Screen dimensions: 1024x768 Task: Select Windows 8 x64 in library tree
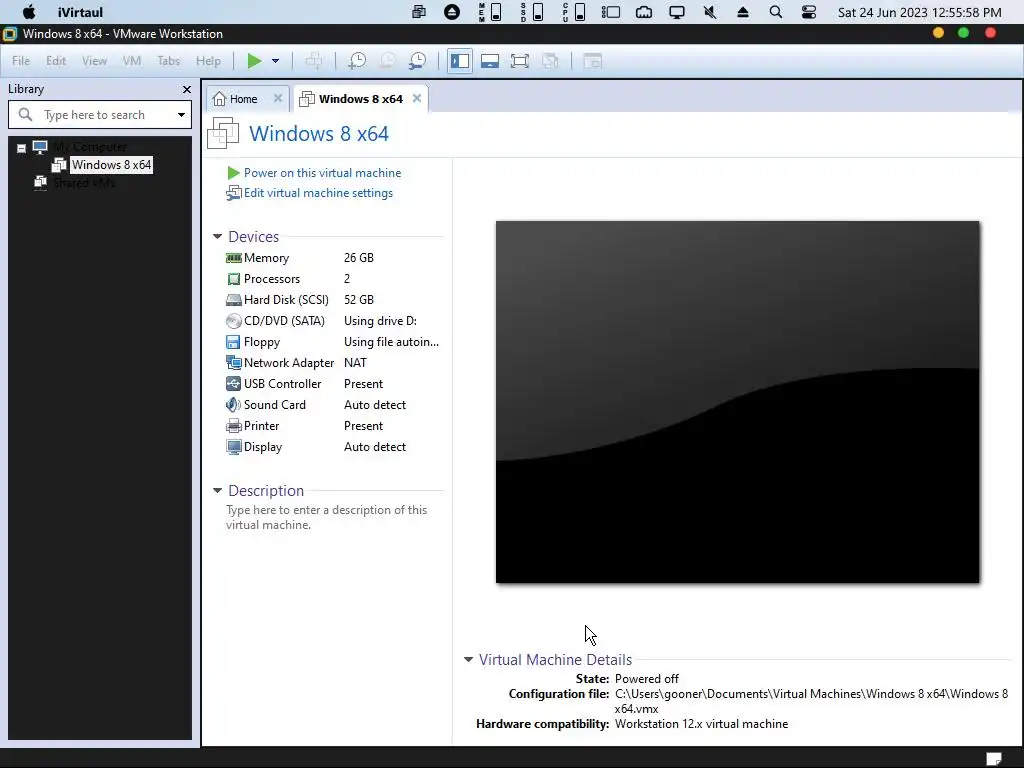coord(111,165)
